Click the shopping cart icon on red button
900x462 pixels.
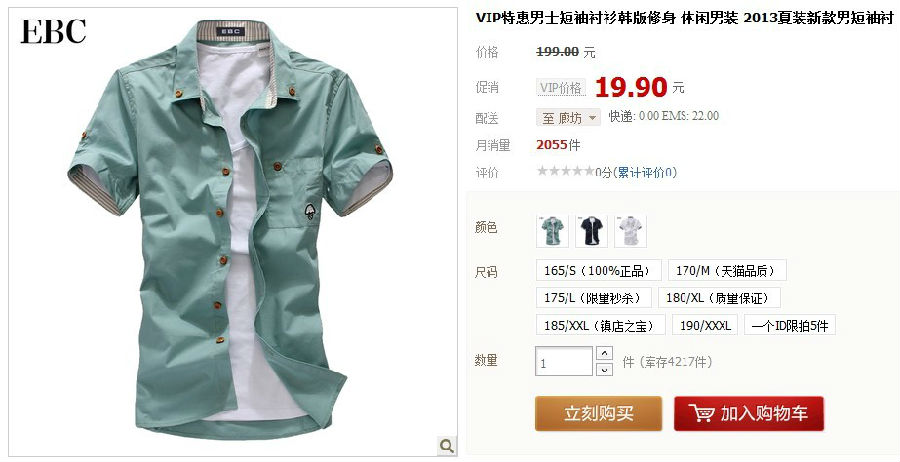pyautogui.click(x=701, y=413)
